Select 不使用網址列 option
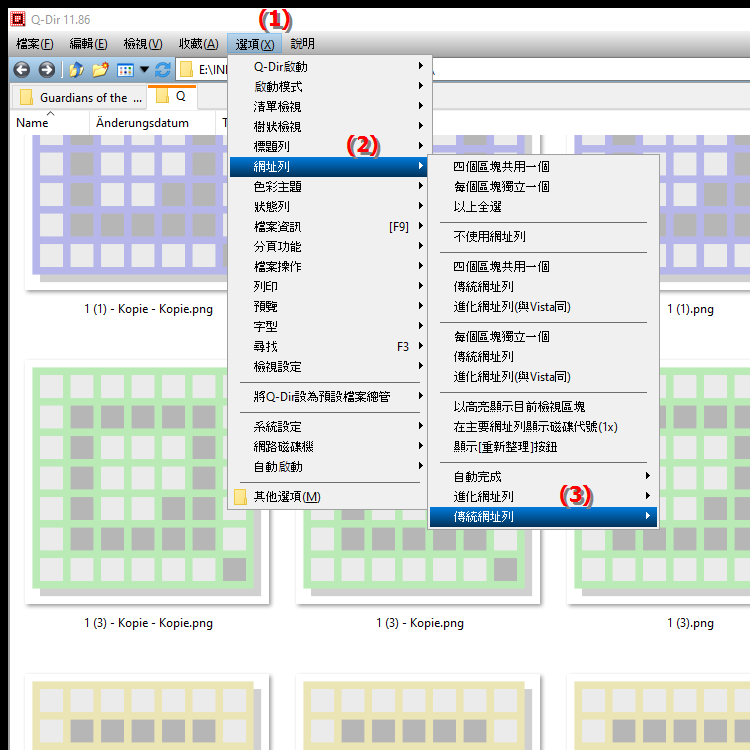 pos(489,236)
